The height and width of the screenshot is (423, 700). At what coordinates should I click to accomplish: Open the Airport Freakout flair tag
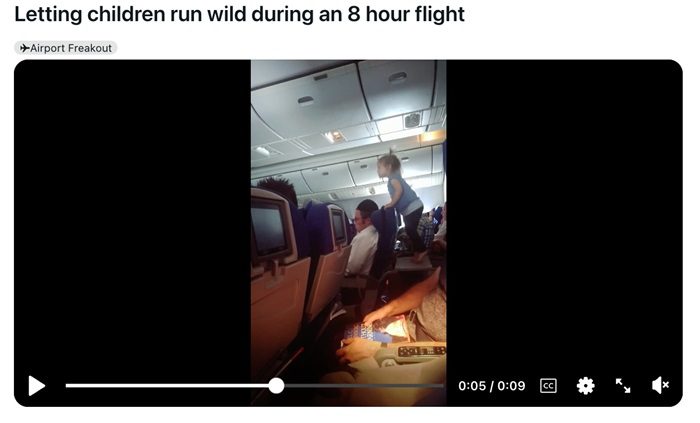[66, 48]
